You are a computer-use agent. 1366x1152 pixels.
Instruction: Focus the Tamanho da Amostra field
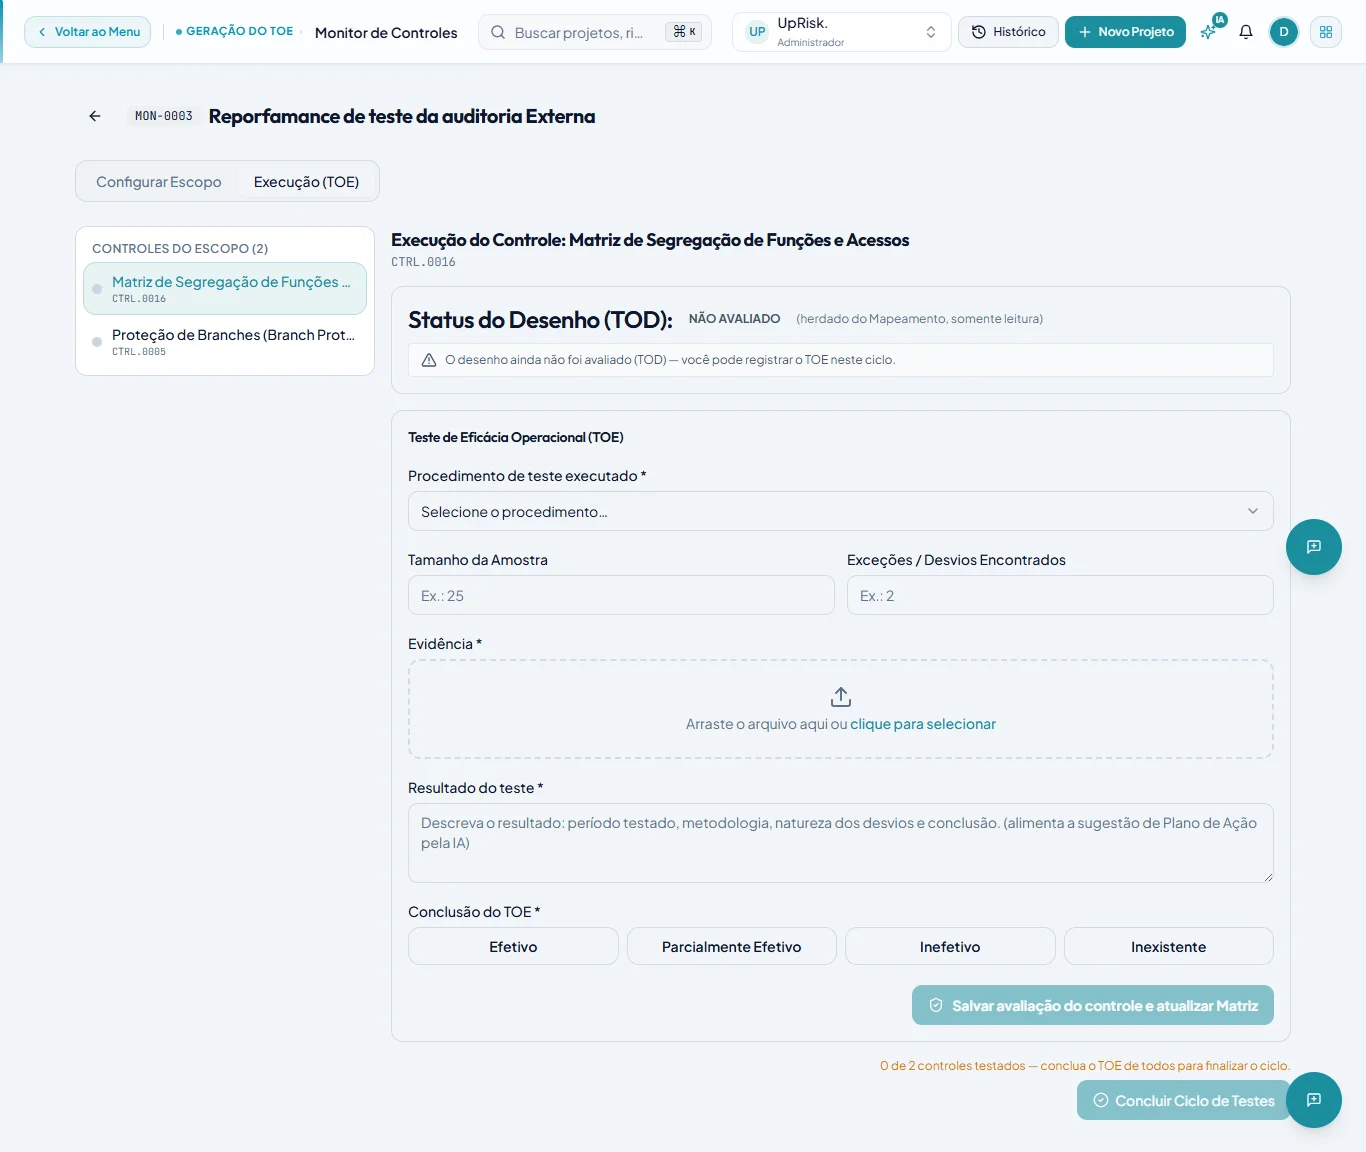621,595
